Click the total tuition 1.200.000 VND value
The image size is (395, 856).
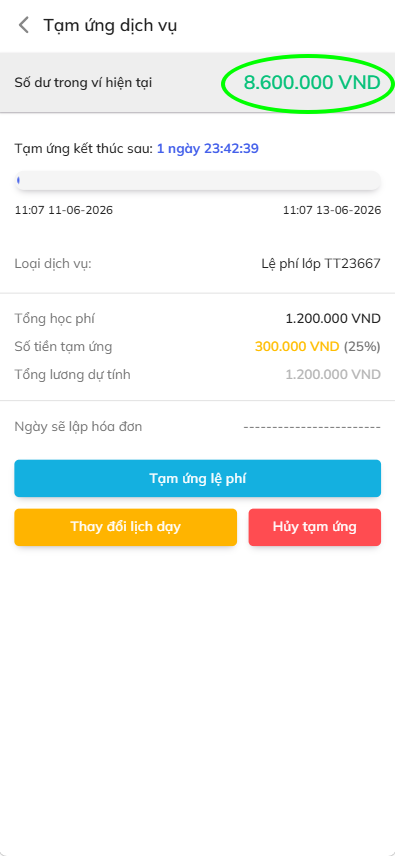[333, 318]
